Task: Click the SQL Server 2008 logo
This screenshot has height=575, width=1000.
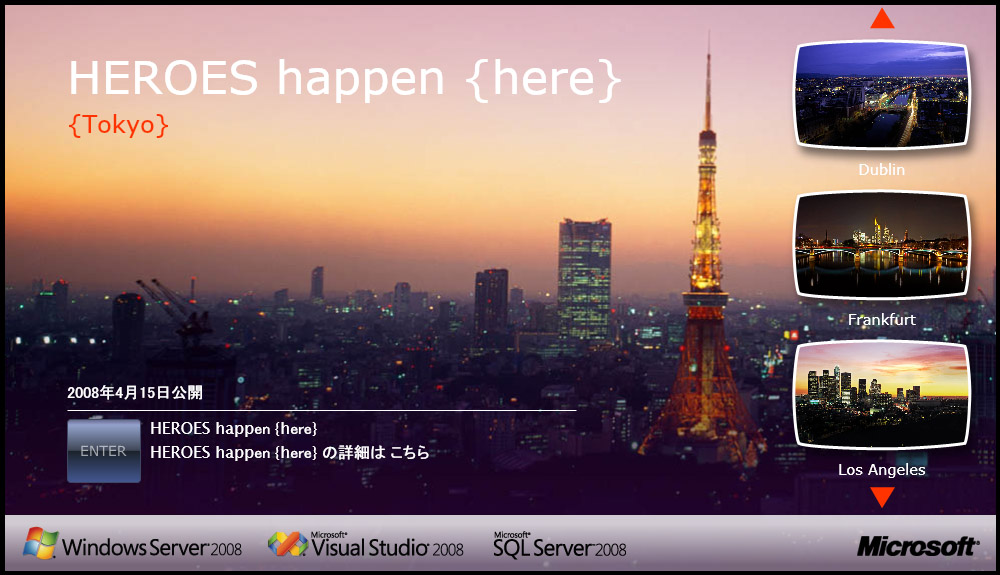Action: 559,545
